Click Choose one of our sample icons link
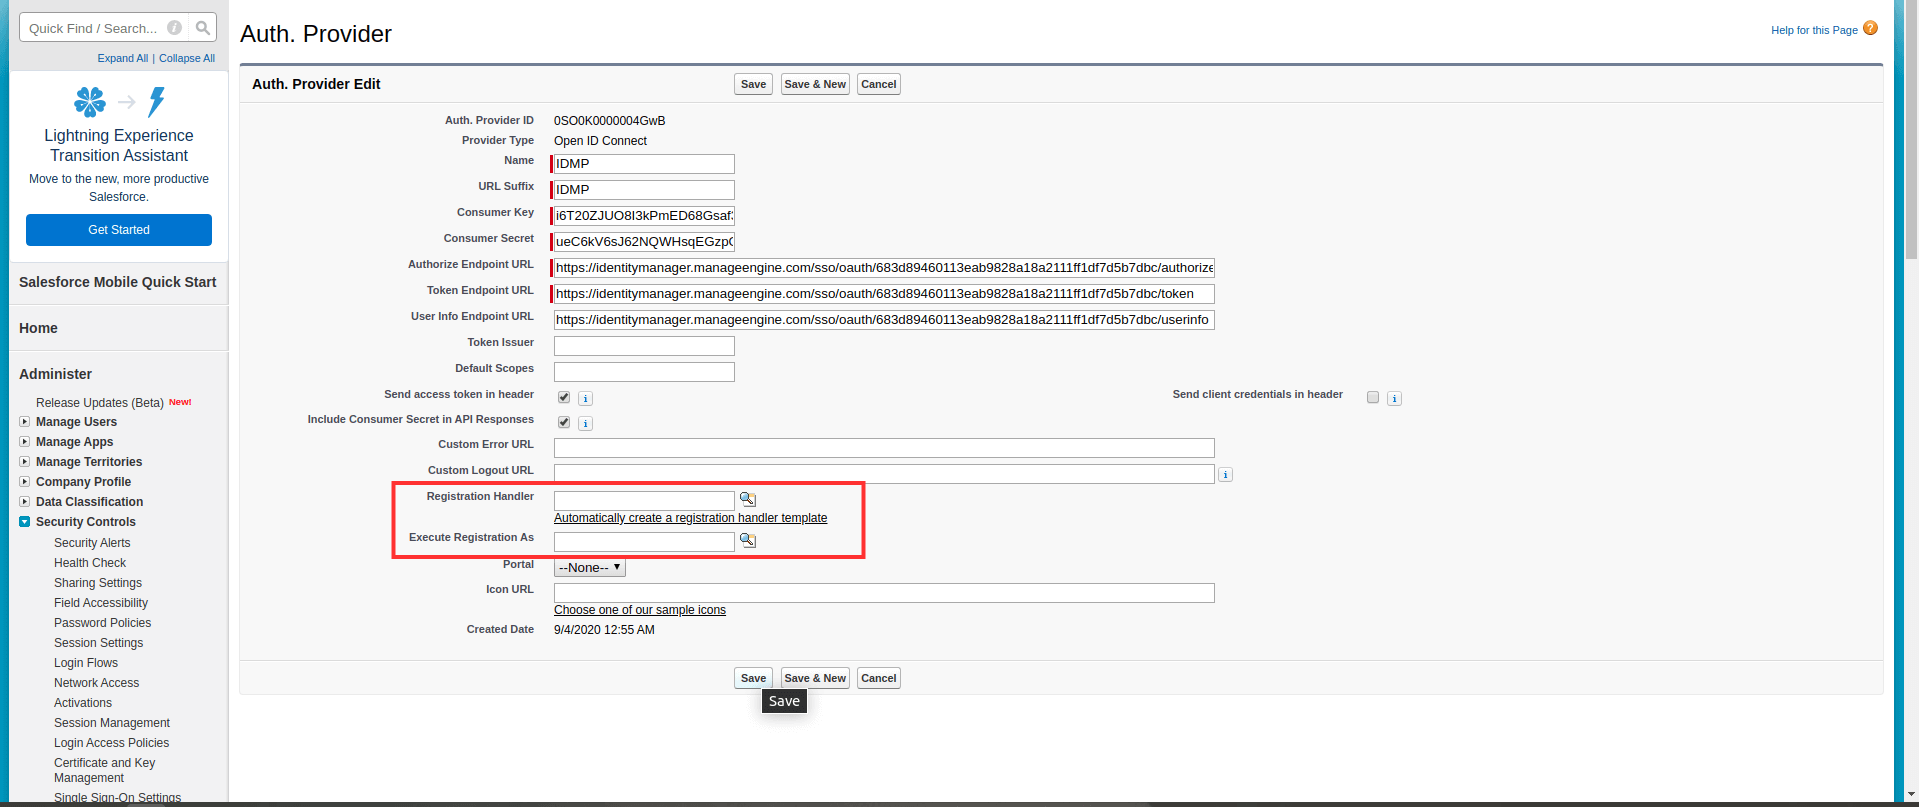Image resolution: width=1919 pixels, height=807 pixels. (640, 610)
